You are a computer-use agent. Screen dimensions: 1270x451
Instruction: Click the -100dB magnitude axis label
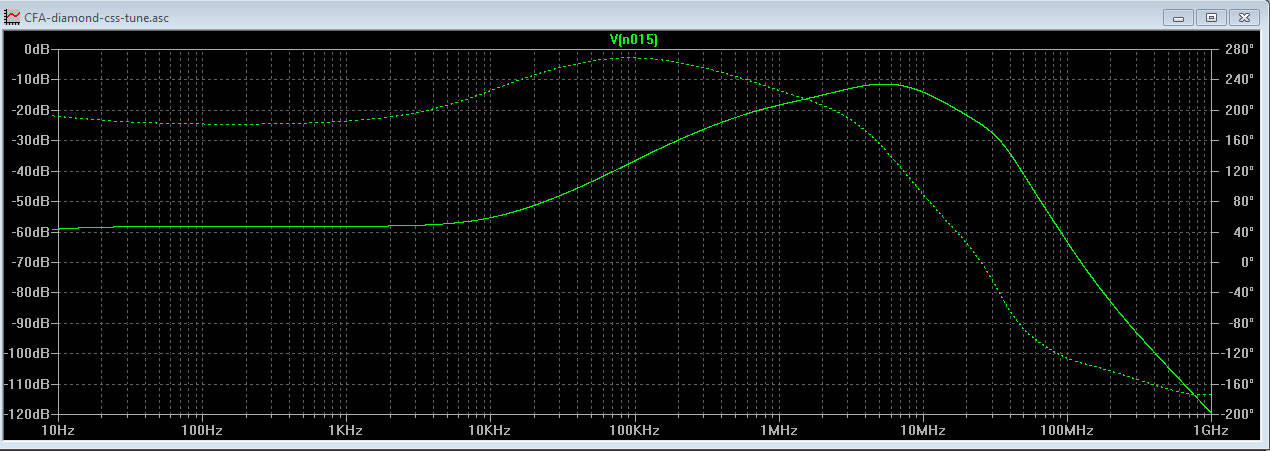tap(28, 354)
